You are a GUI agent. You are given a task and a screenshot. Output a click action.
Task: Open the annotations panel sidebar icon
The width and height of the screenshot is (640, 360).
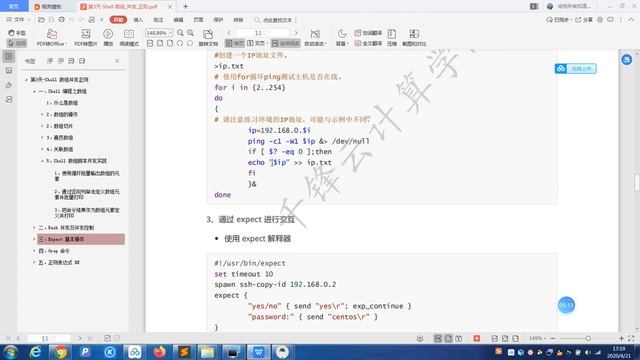tap(9, 85)
